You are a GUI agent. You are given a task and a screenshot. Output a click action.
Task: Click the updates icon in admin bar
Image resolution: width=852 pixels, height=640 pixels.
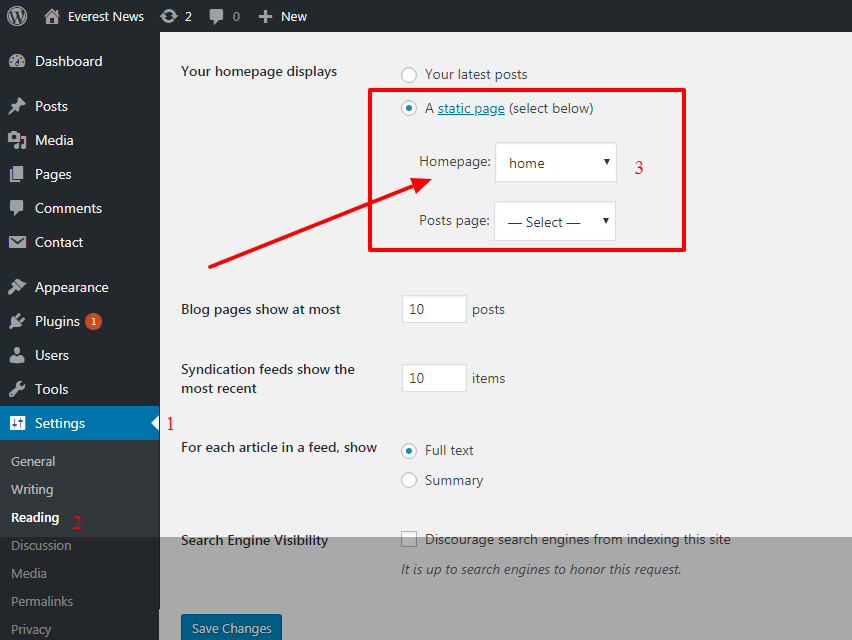[x=169, y=16]
